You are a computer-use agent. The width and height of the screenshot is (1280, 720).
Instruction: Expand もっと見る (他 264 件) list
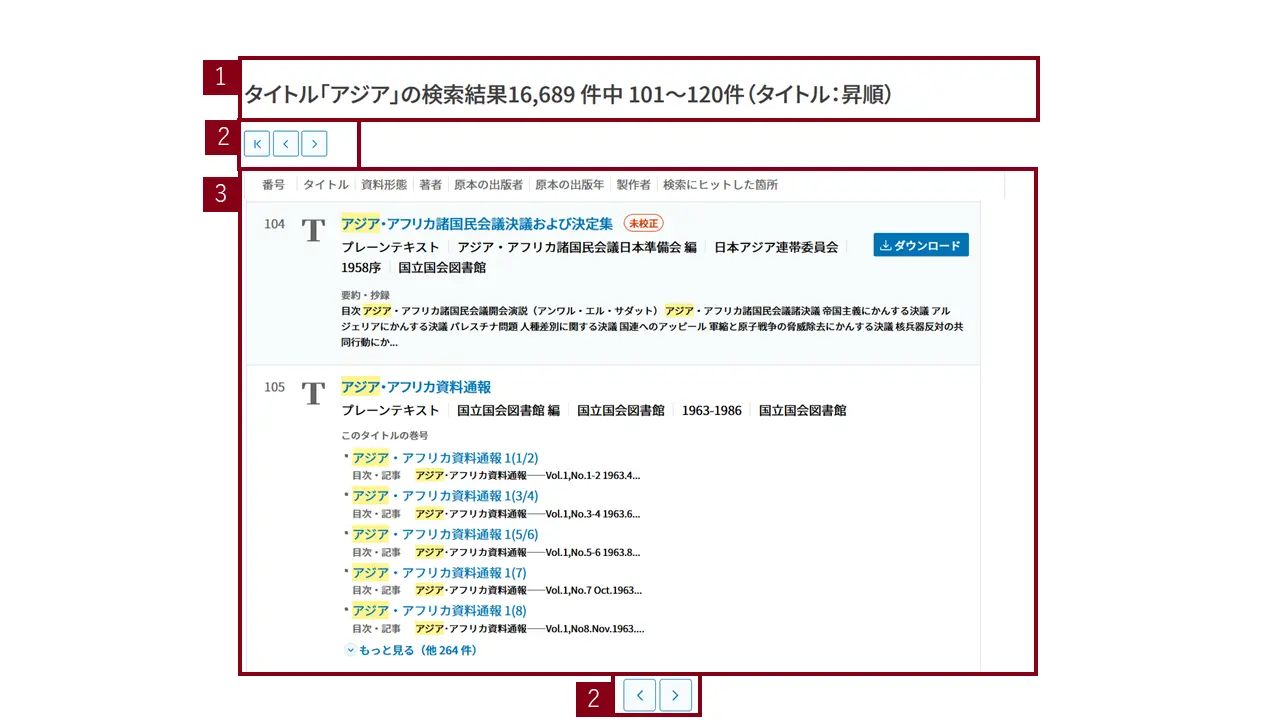[x=411, y=650]
